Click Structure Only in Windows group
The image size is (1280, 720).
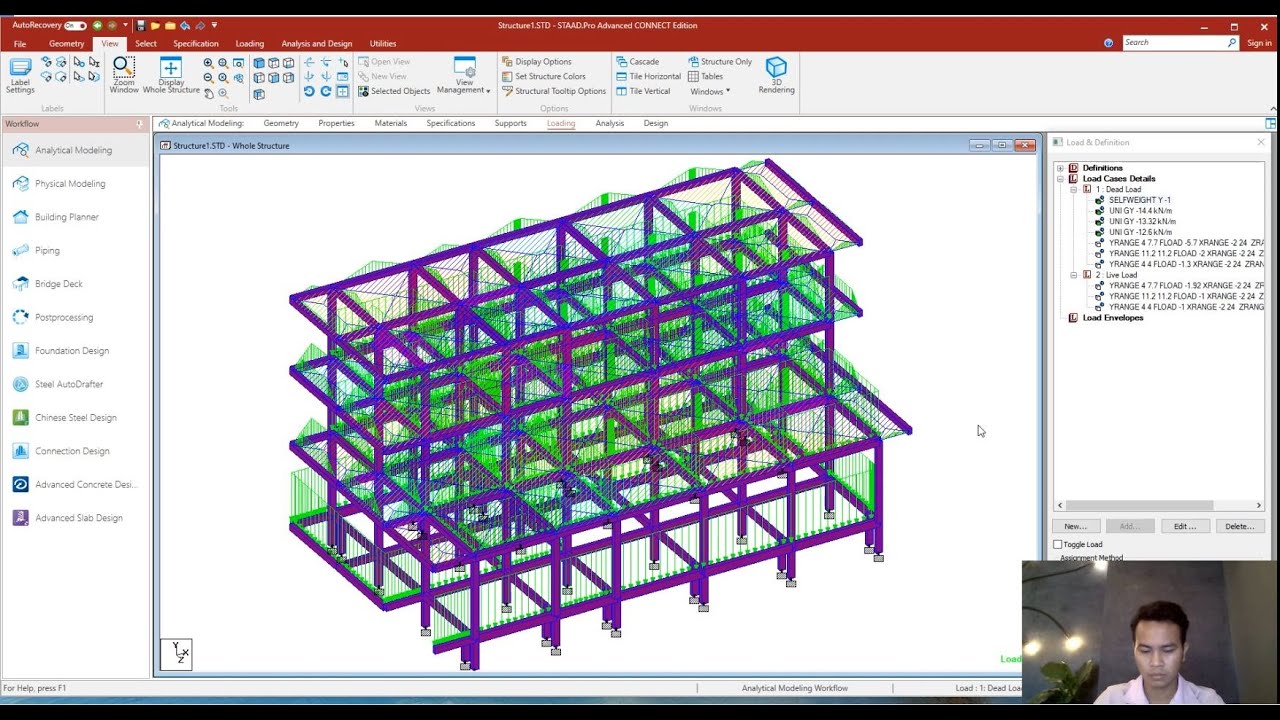720,62
